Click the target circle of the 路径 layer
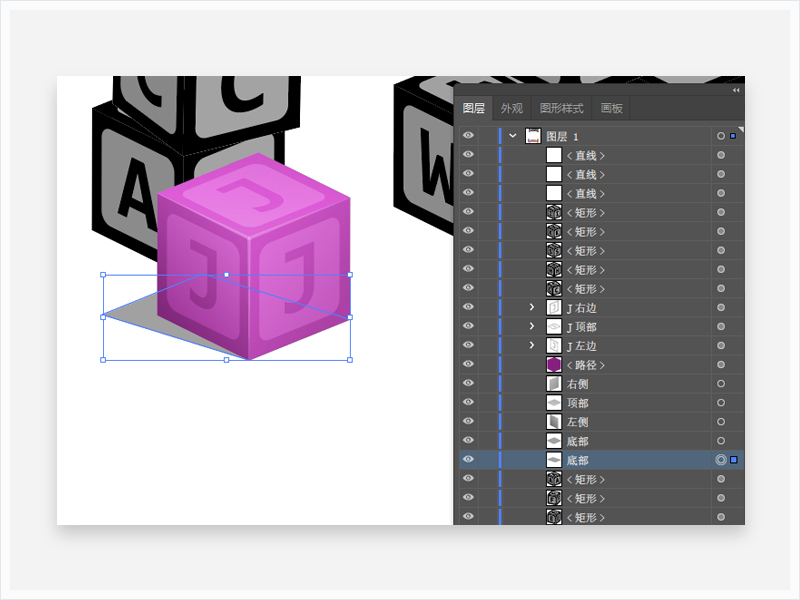Screen dimensions: 800x600 720,365
